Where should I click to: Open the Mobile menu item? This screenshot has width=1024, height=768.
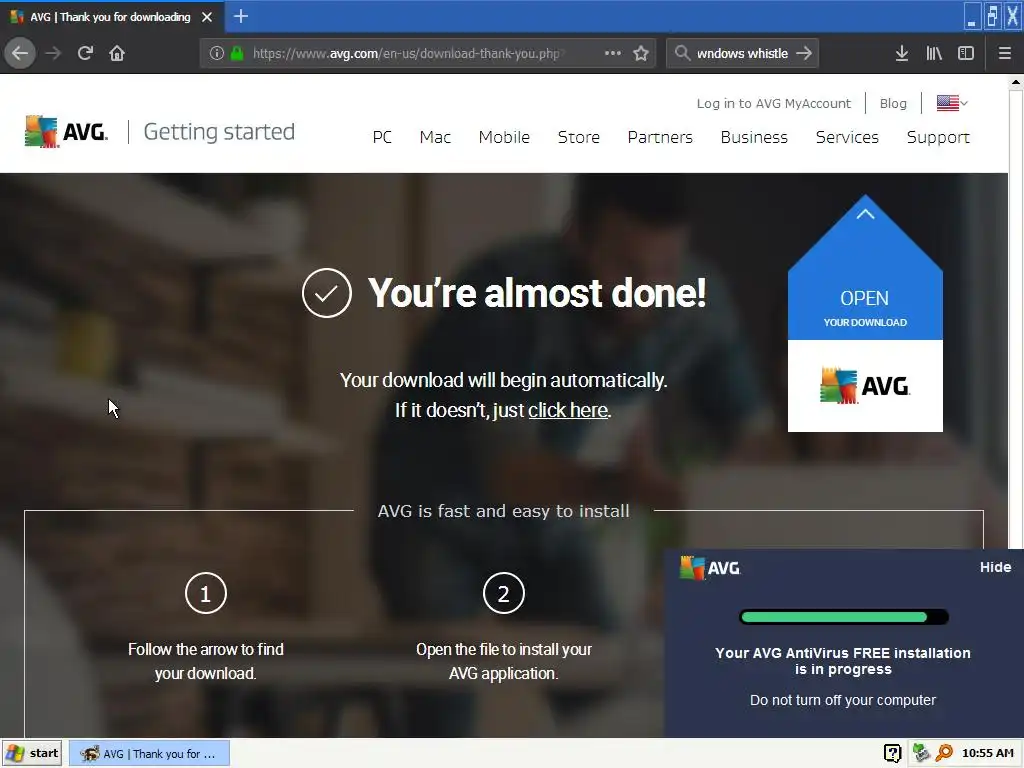(x=504, y=137)
